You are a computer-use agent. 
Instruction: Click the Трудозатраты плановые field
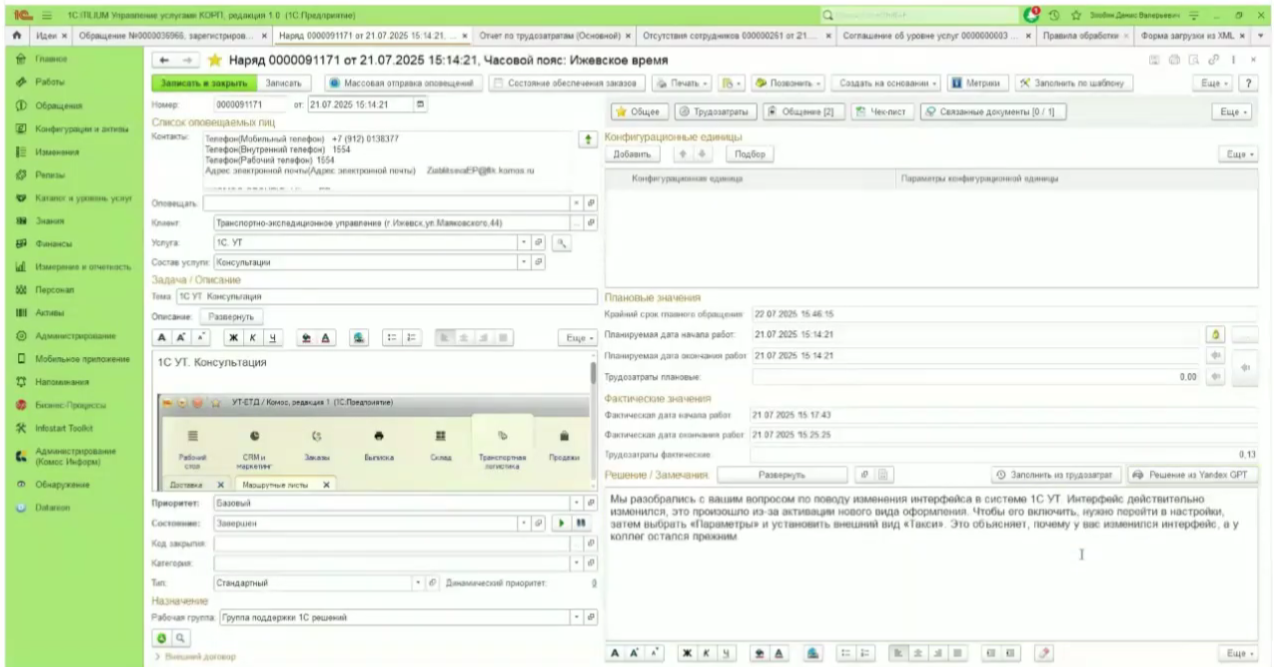point(976,376)
